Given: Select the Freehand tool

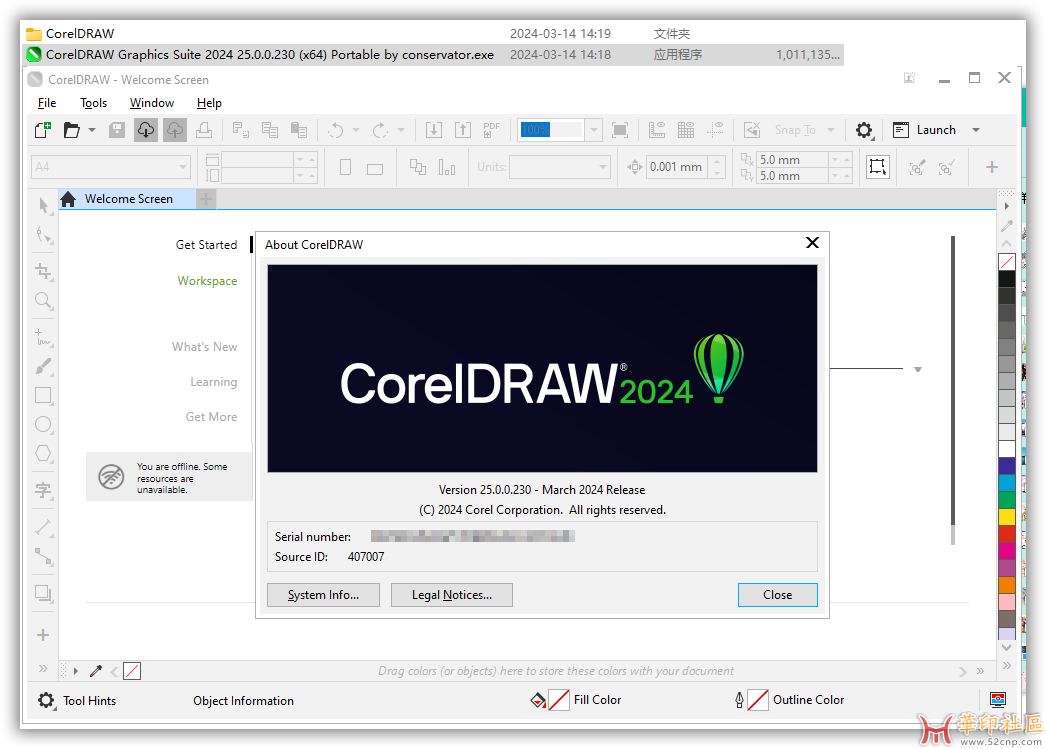Looking at the screenshot, I should (x=43, y=337).
